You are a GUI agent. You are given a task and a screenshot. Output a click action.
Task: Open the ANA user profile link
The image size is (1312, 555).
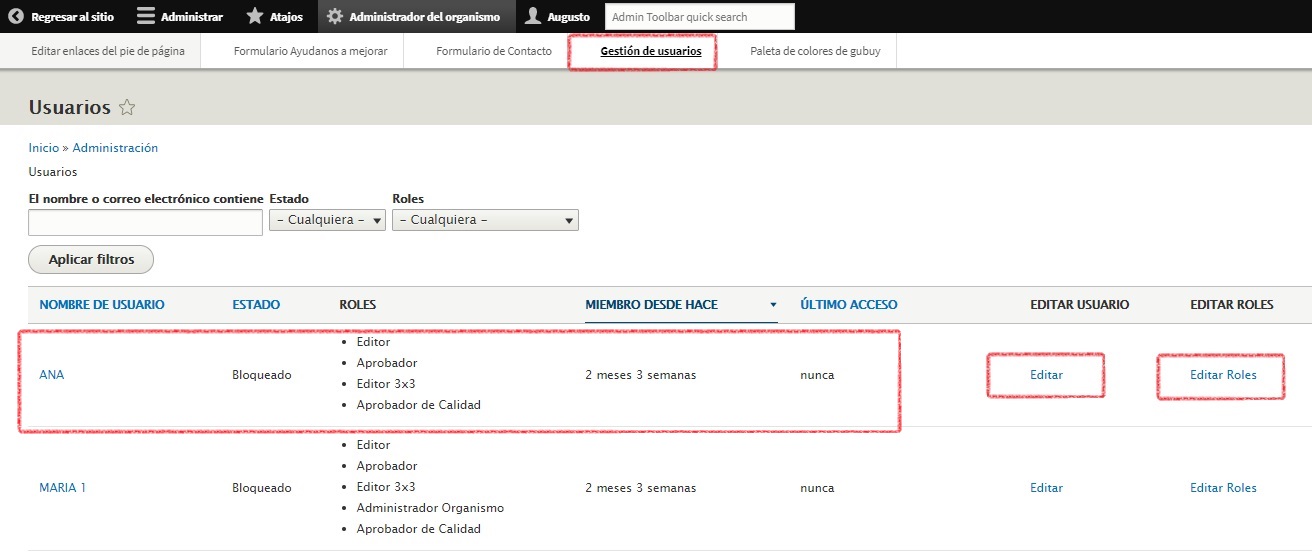(51, 375)
